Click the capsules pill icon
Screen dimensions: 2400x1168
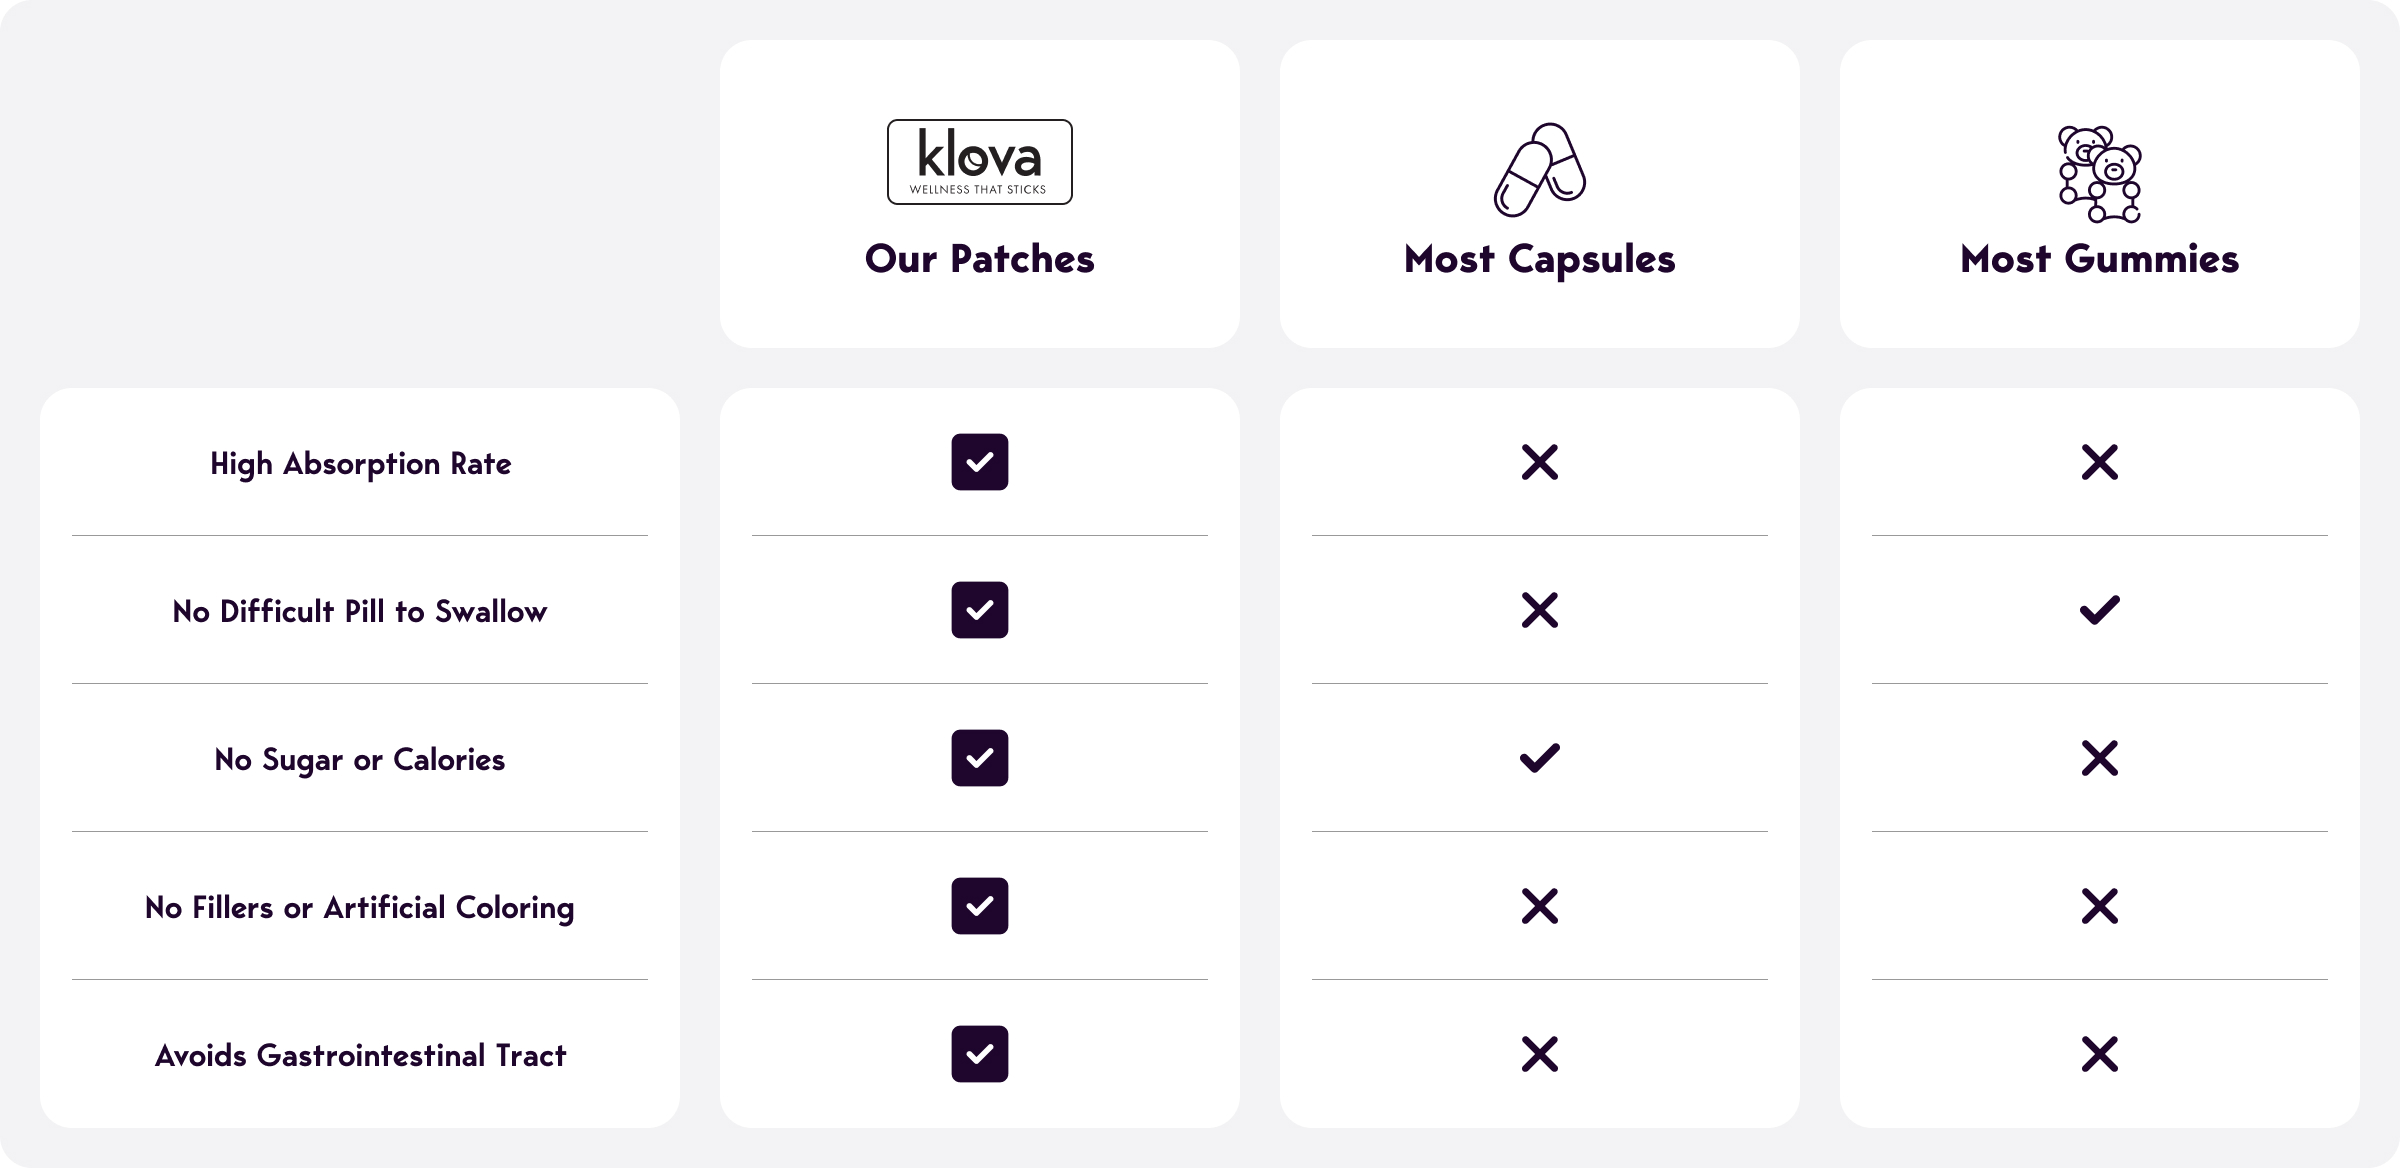click(1539, 169)
